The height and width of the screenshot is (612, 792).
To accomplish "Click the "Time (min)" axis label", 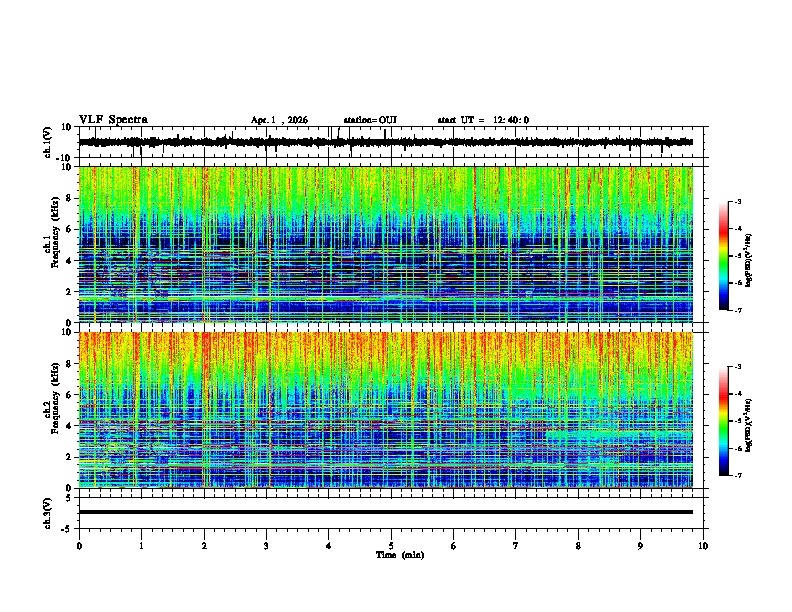I will (x=400, y=555).
